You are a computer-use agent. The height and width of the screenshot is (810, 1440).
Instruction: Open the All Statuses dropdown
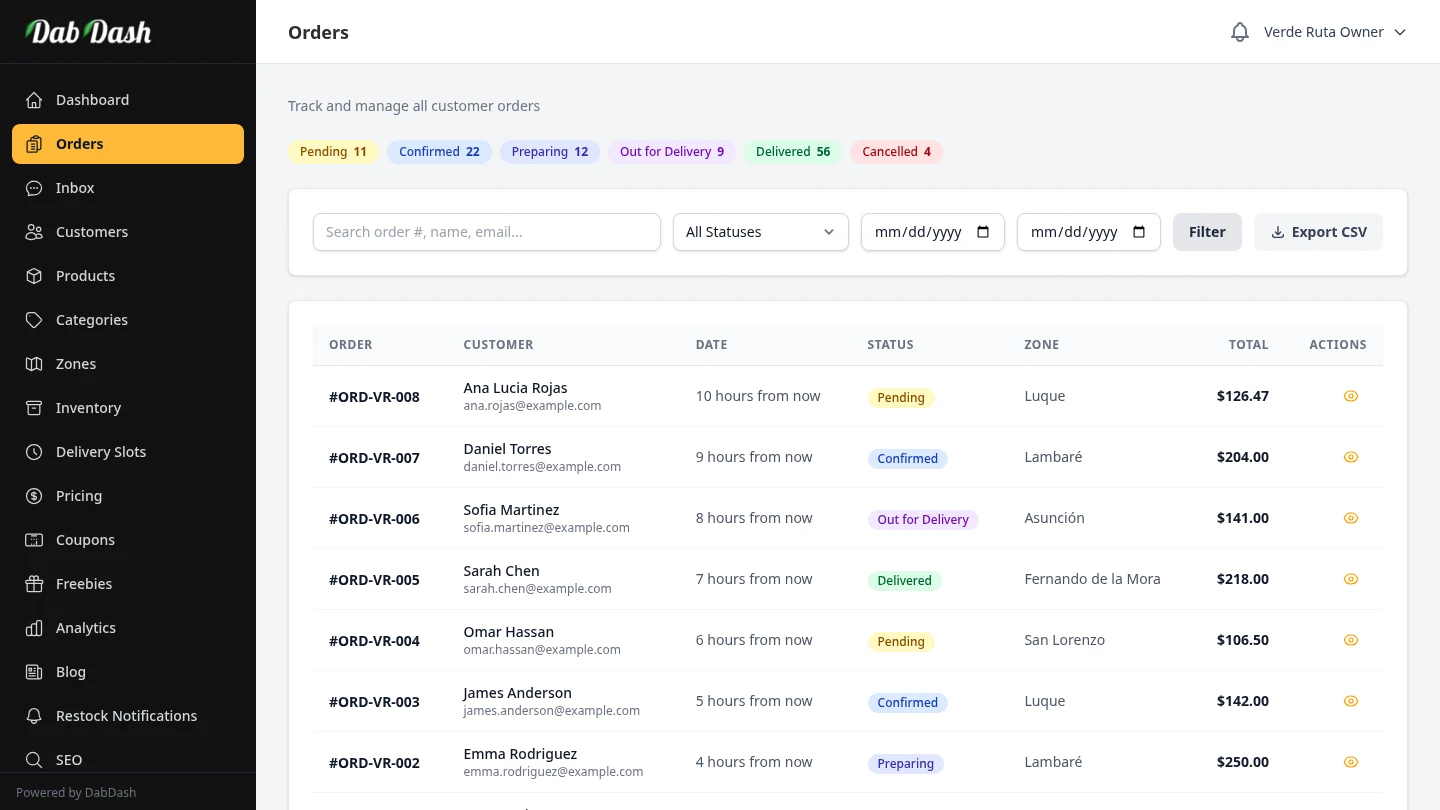tap(760, 232)
